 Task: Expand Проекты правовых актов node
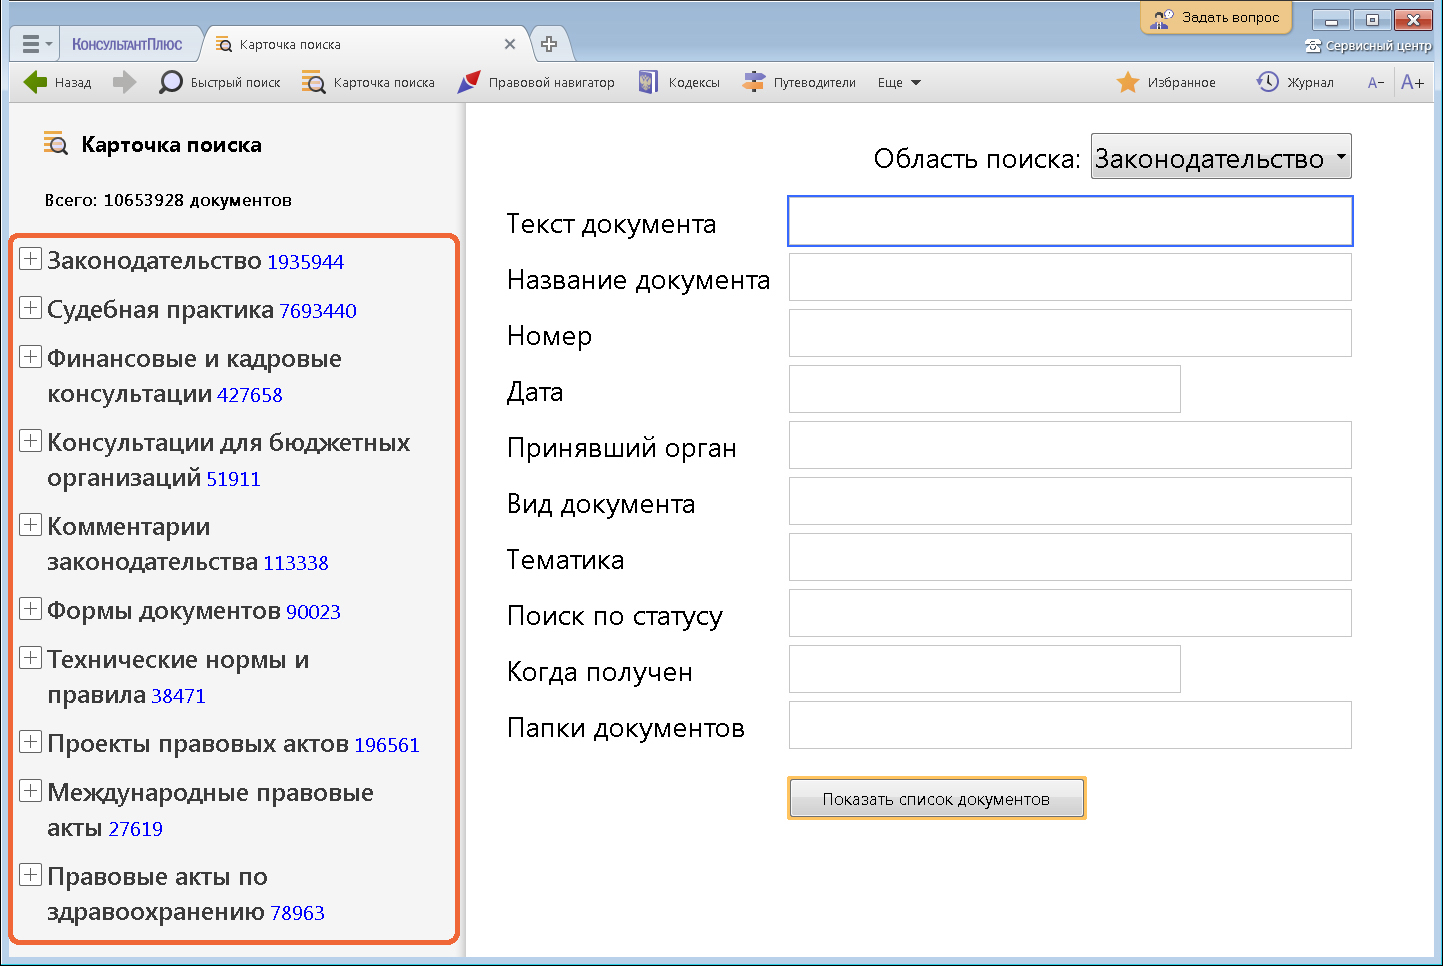31,742
